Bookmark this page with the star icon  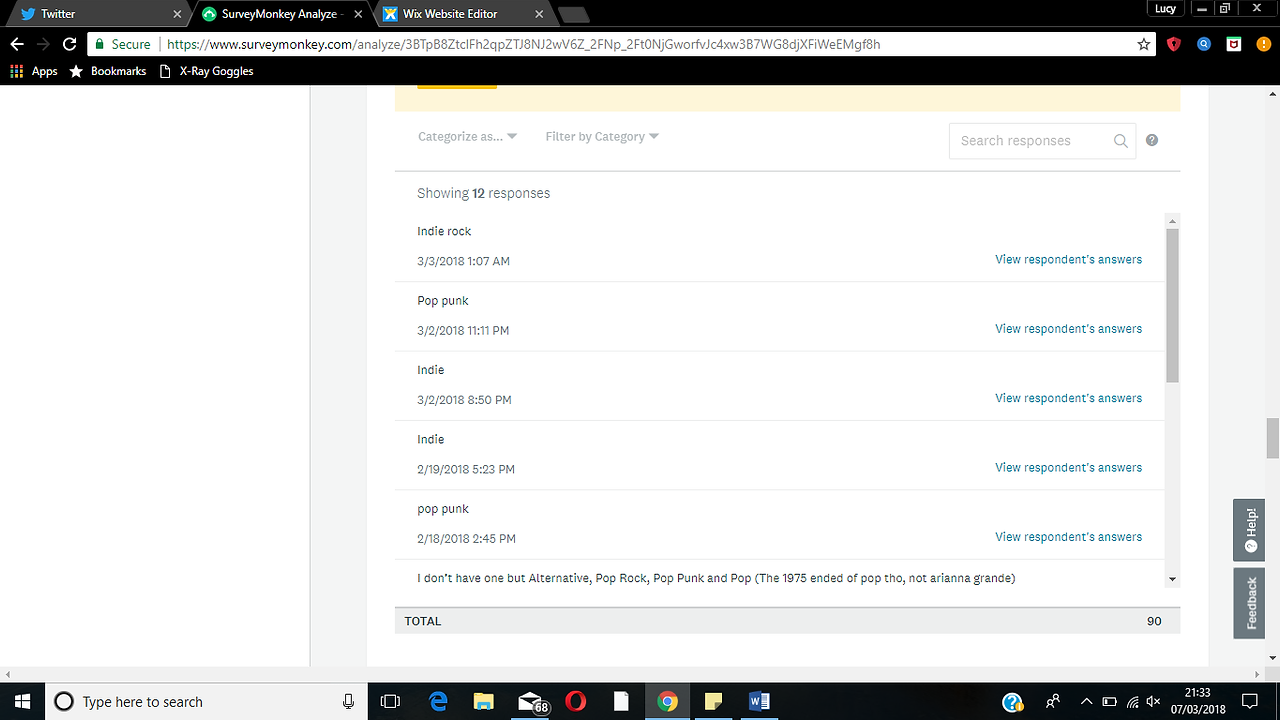click(x=1144, y=44)
